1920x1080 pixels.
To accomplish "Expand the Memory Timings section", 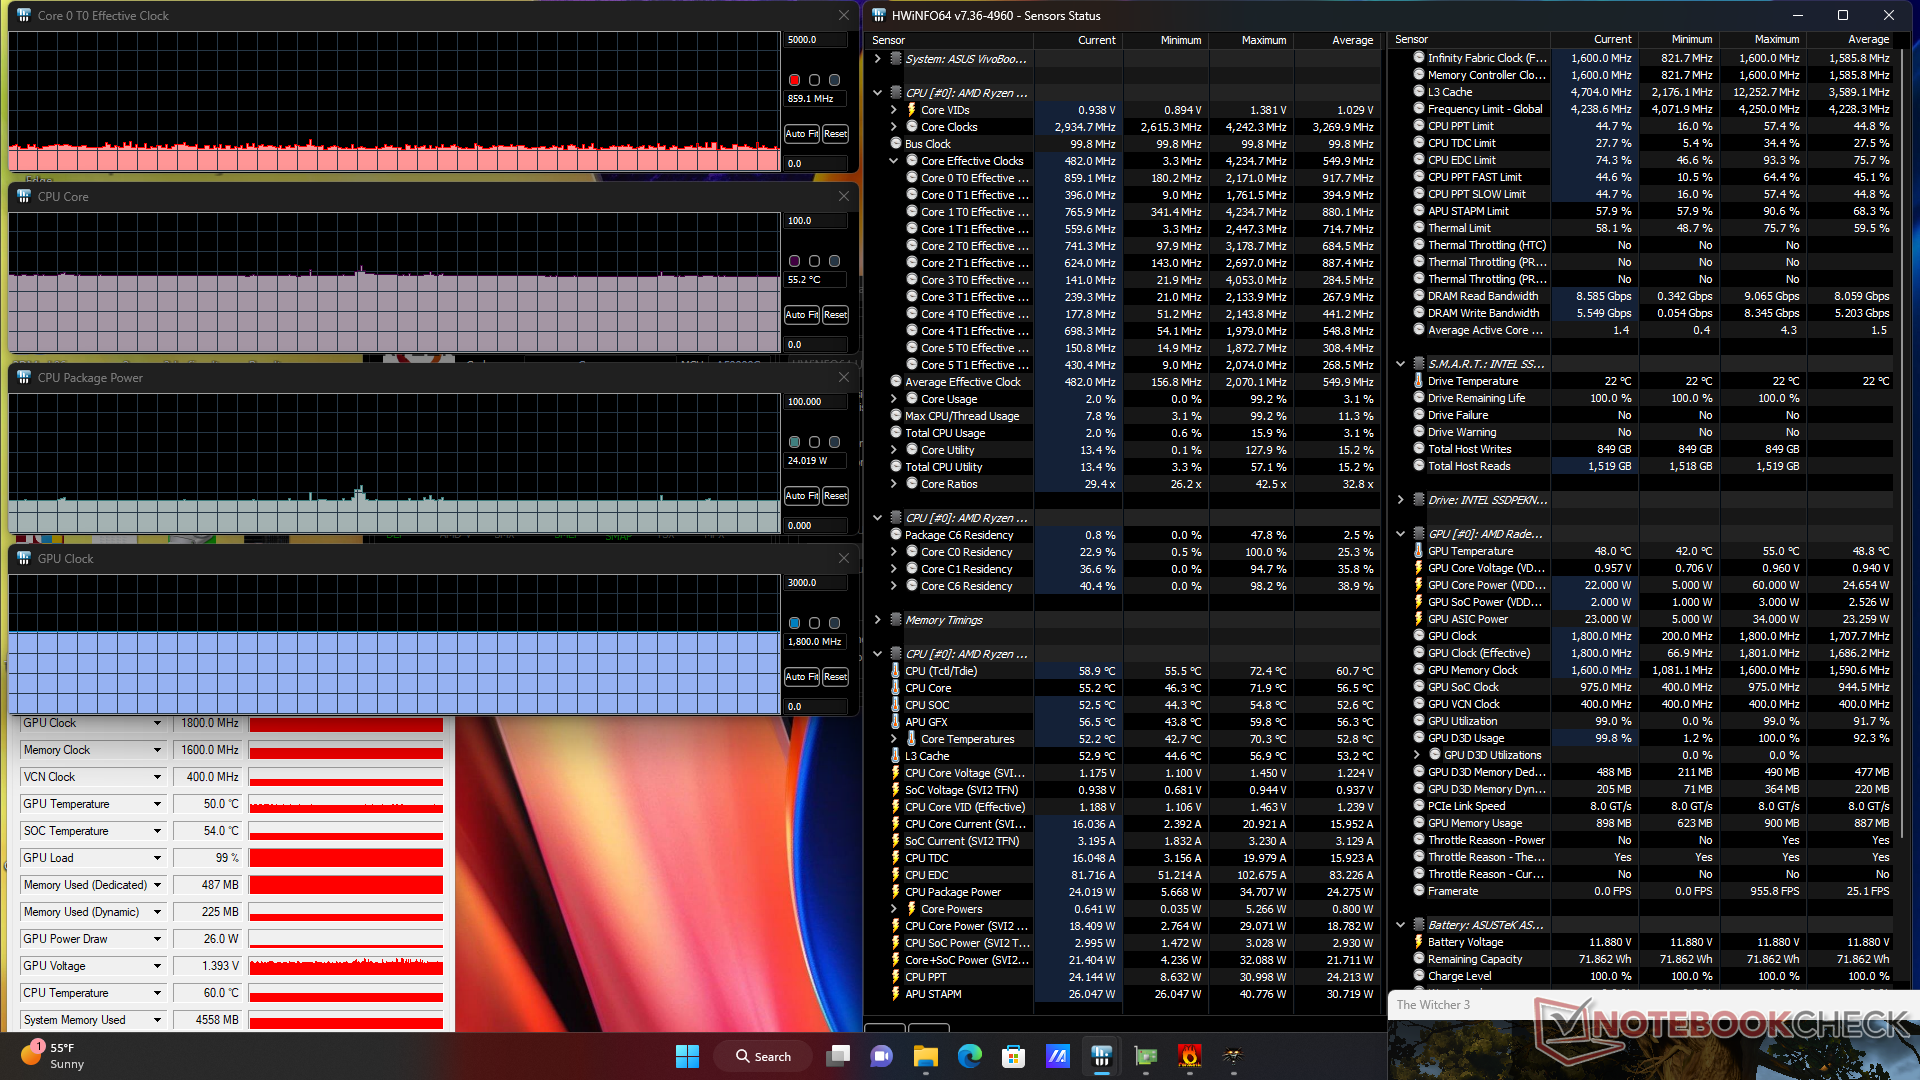I will 877,620.
